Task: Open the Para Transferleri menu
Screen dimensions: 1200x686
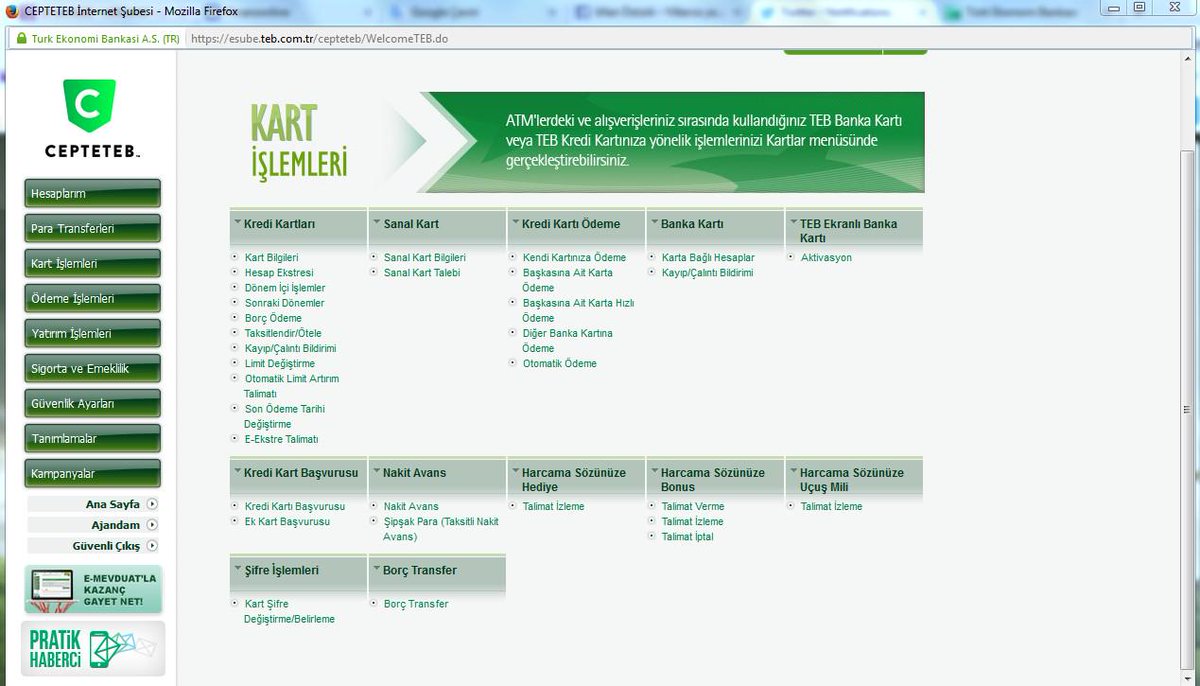Action: (x=93, y=228)
